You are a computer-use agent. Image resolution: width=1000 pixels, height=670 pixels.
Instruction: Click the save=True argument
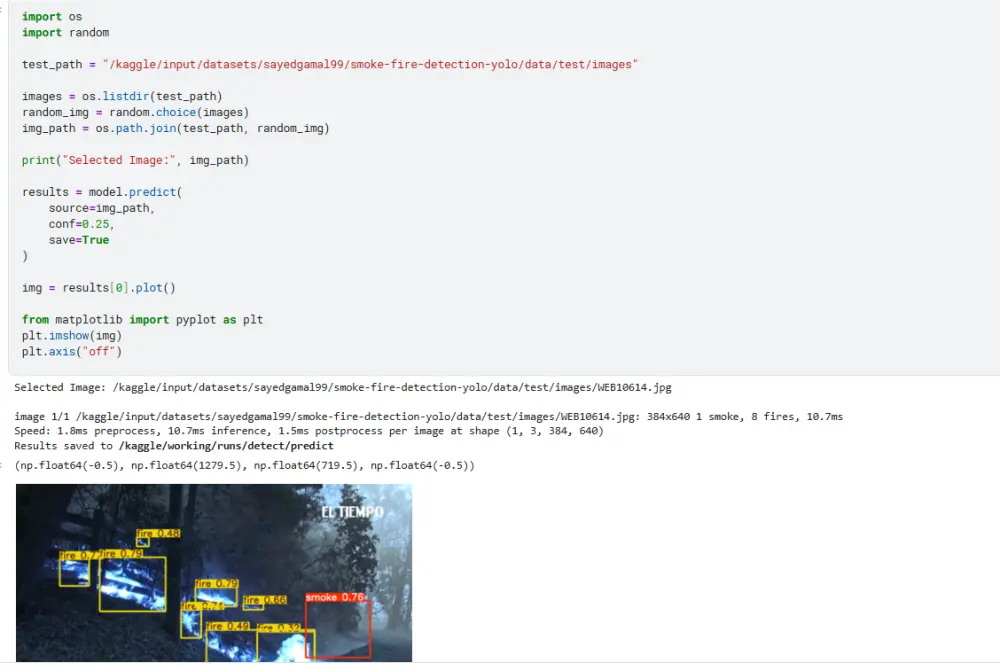78,240
